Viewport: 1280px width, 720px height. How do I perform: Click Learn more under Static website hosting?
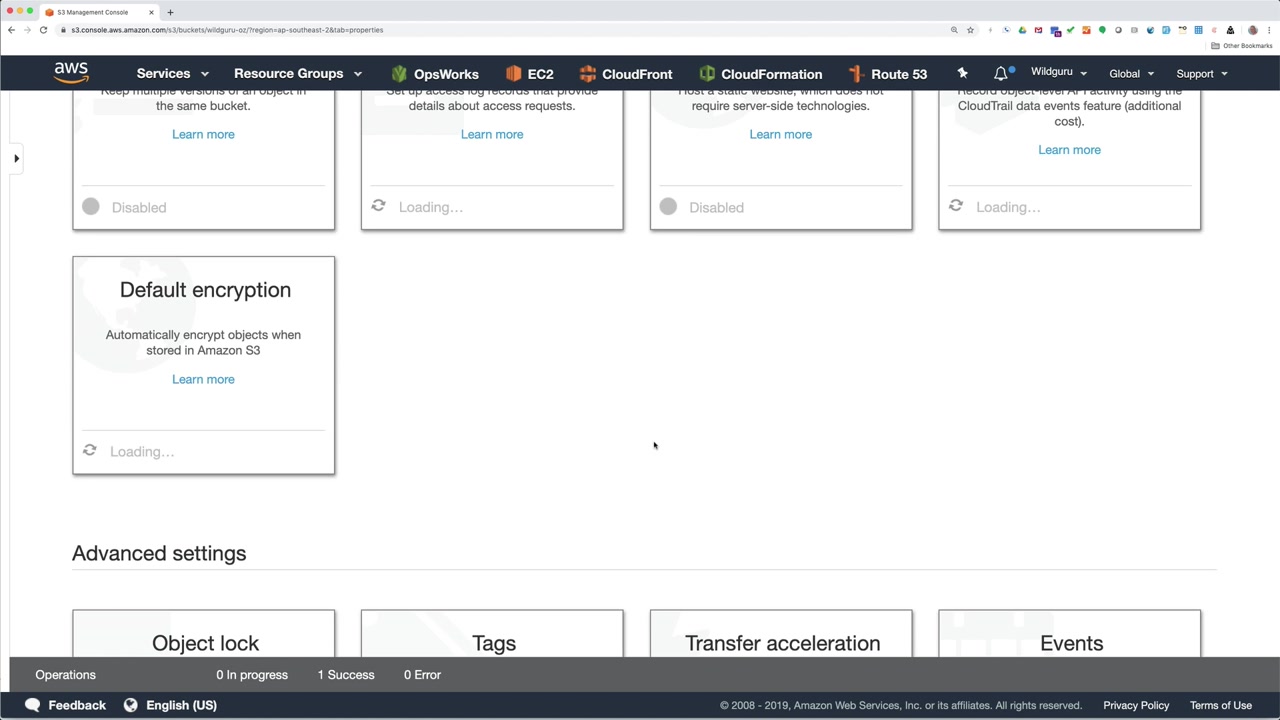781,134
